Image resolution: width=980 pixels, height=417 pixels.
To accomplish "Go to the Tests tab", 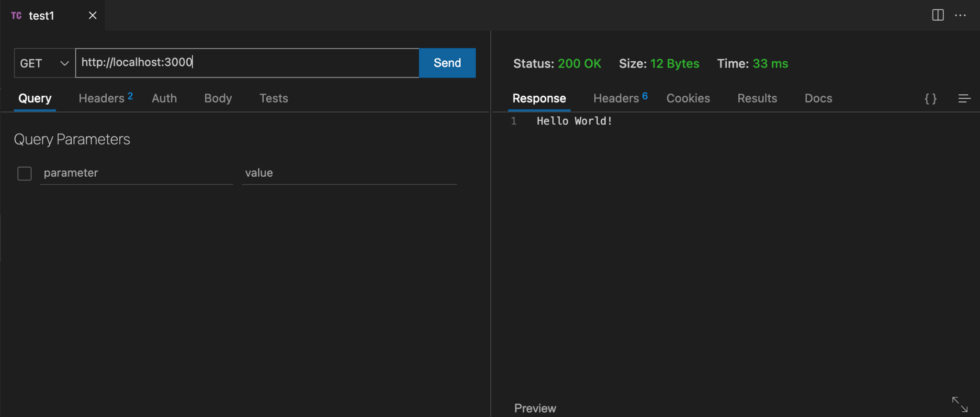I will click(x=273, y=98).
